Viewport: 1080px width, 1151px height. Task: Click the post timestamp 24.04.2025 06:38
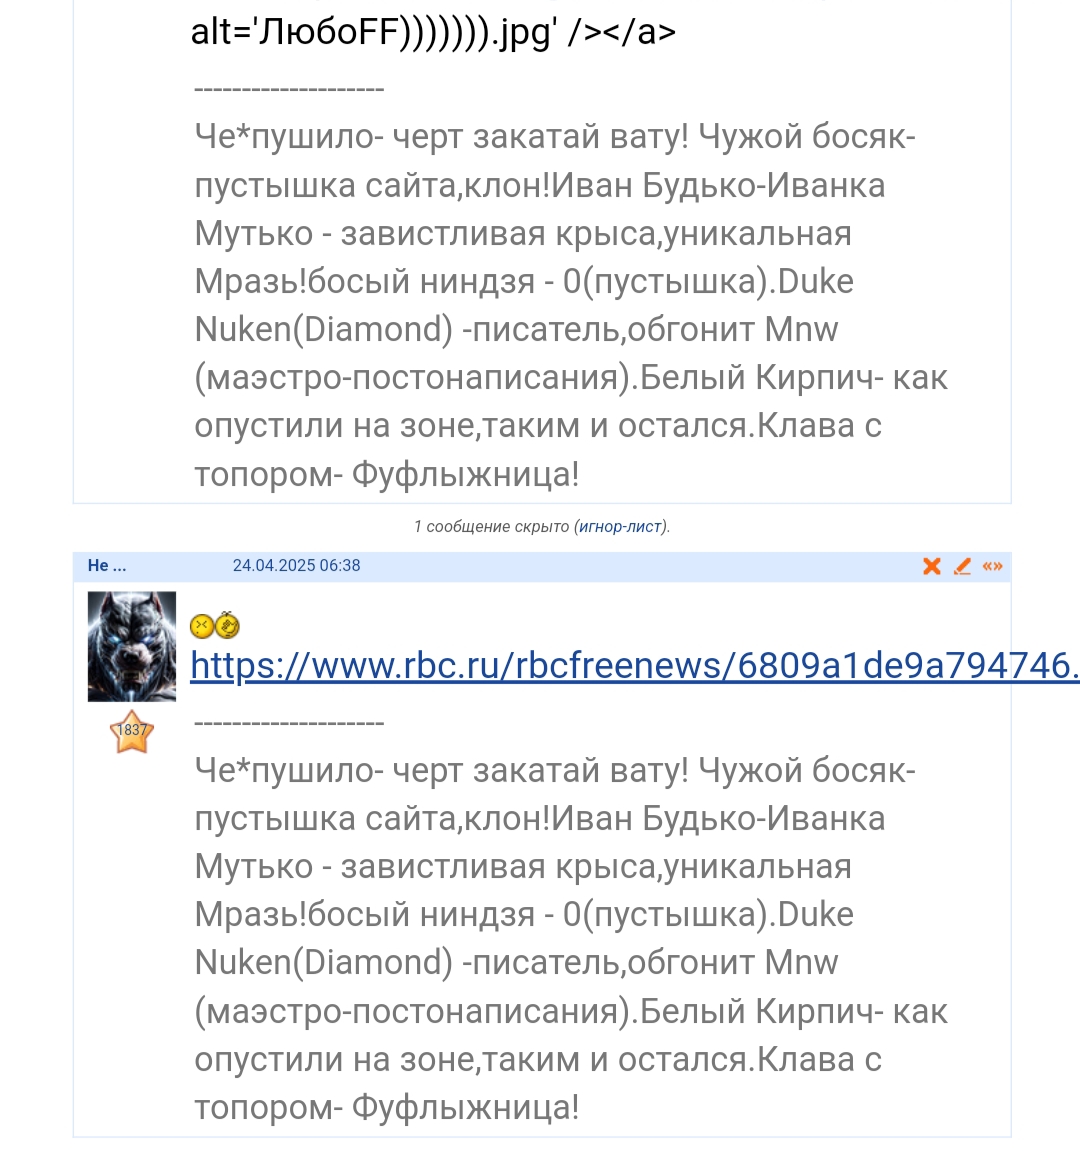(296, 566)
